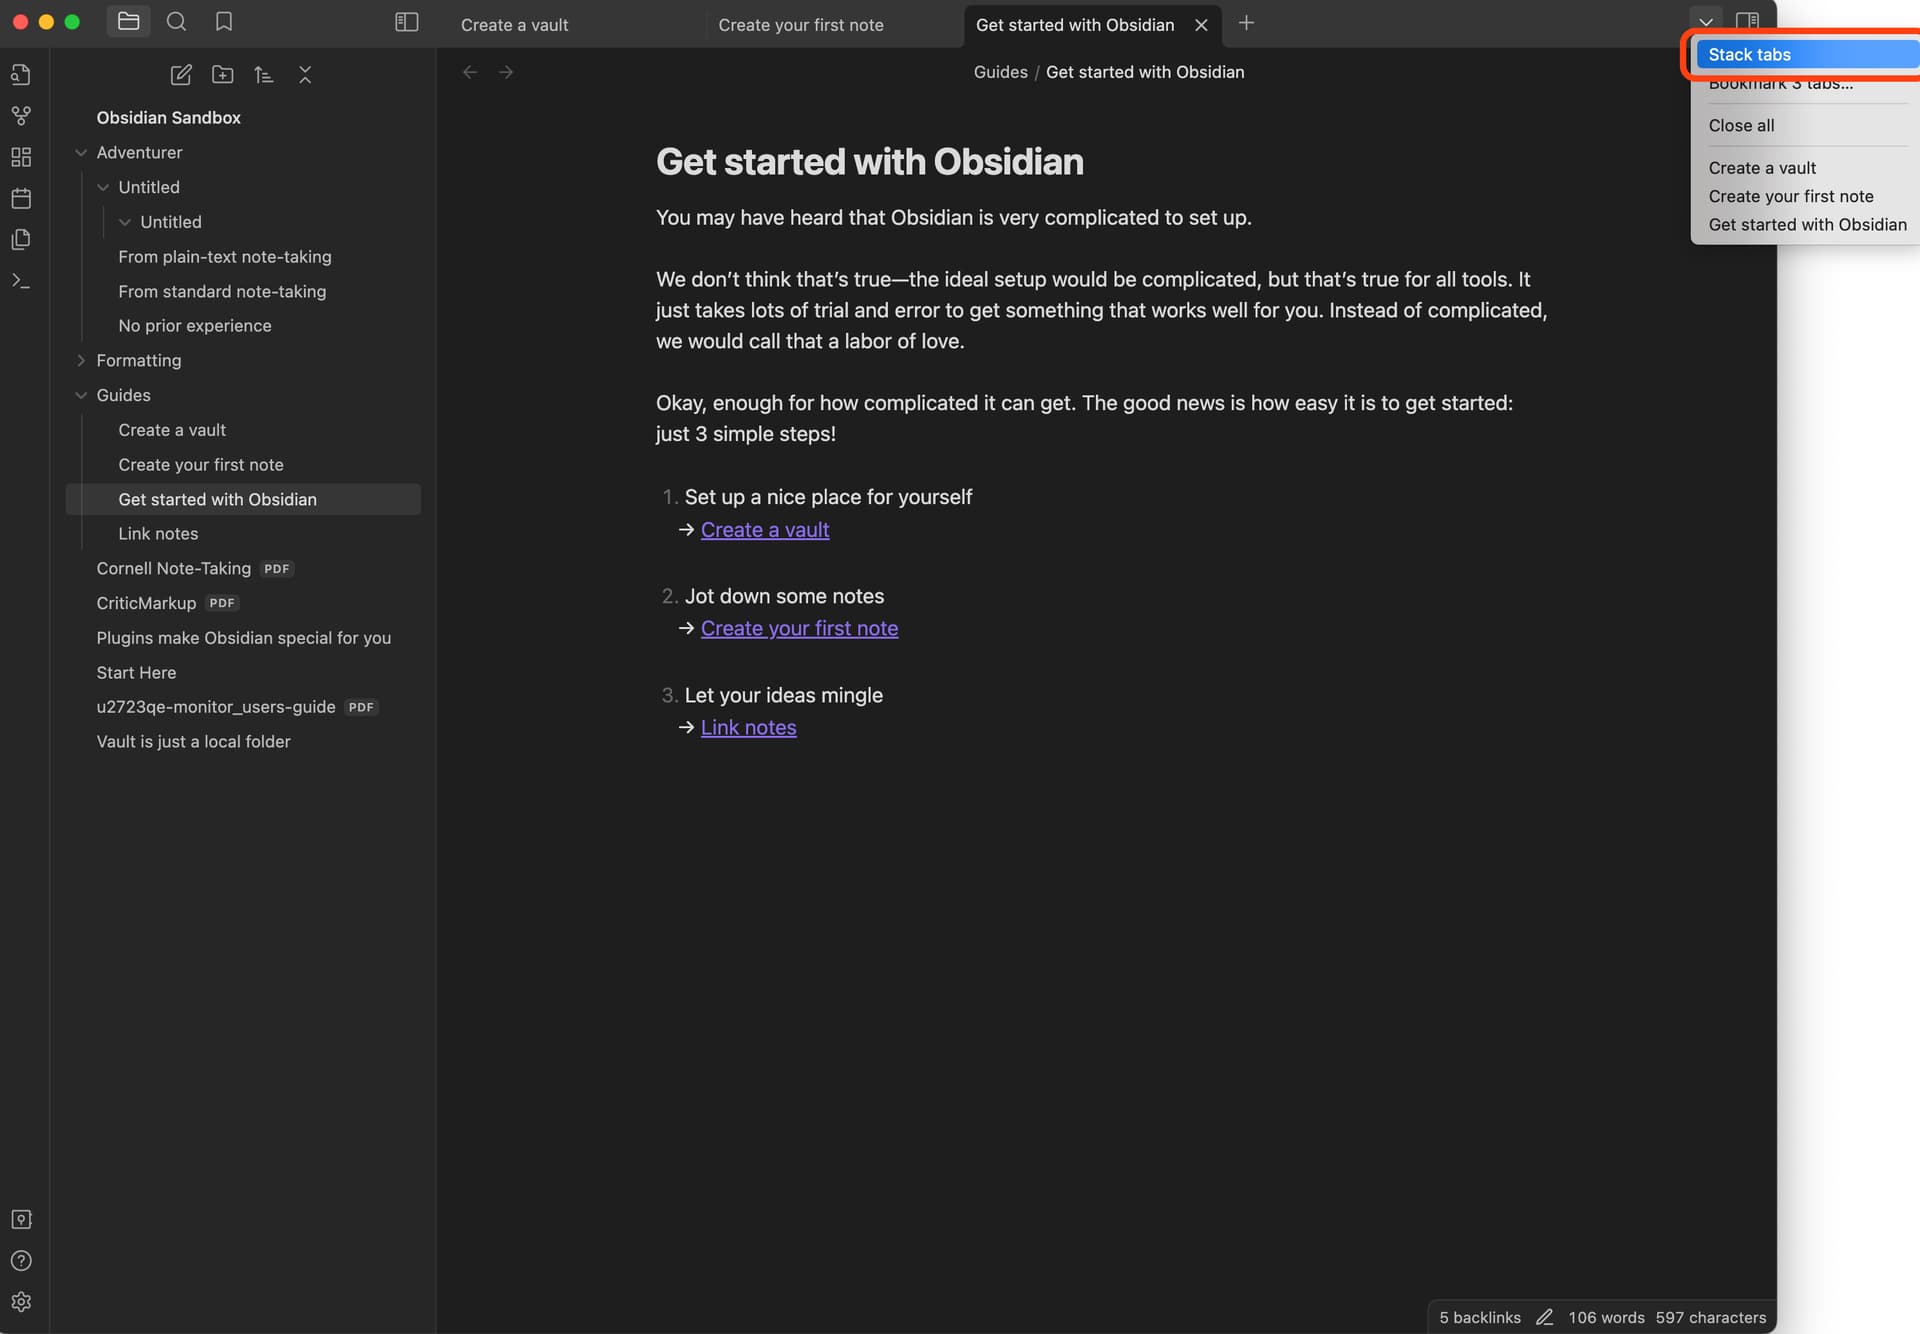This screenshot has width=1920, height=1334.
Task: Click the 597 characters status count
Action: [x=1710, y=1317]
